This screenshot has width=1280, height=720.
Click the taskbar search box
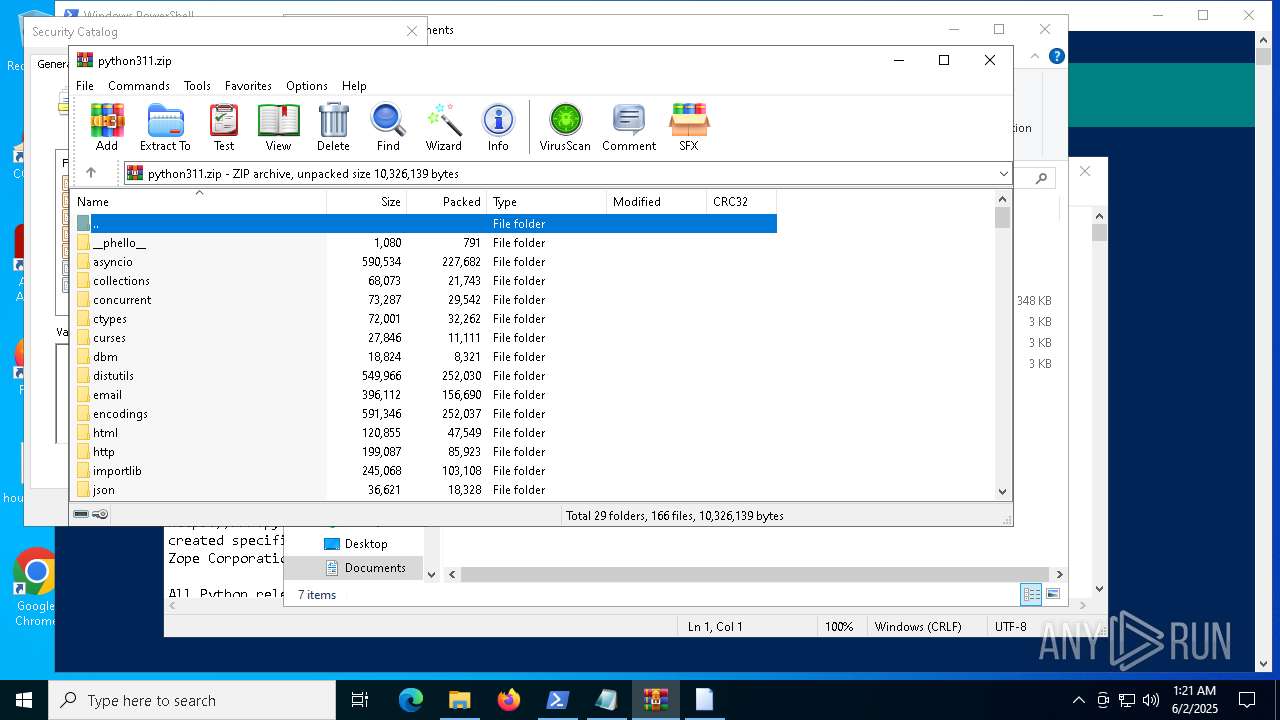[x=192, y=700]
